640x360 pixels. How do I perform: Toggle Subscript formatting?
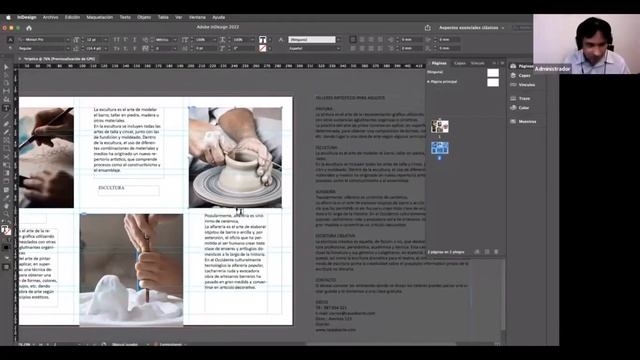(x=125, y=48)
